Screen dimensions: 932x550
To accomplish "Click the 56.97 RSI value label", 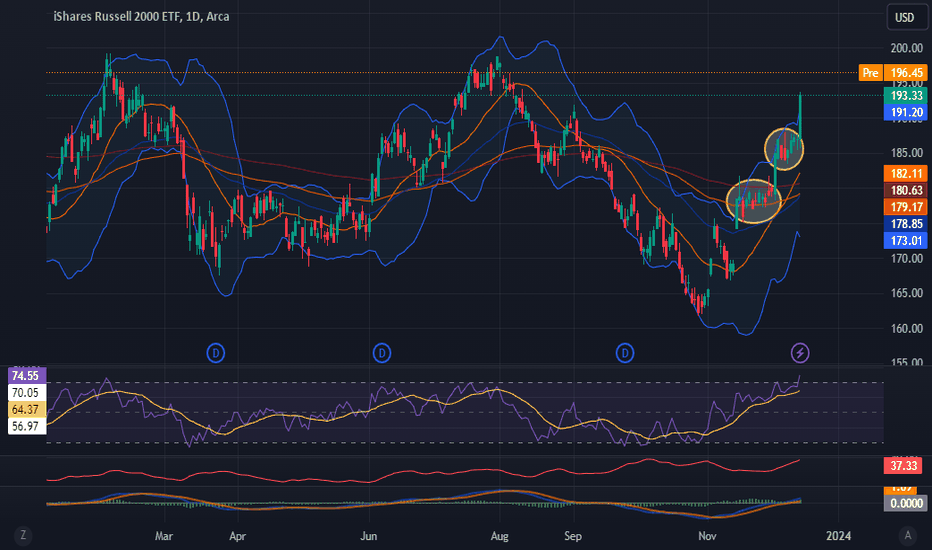I will [x=27, y=426].
